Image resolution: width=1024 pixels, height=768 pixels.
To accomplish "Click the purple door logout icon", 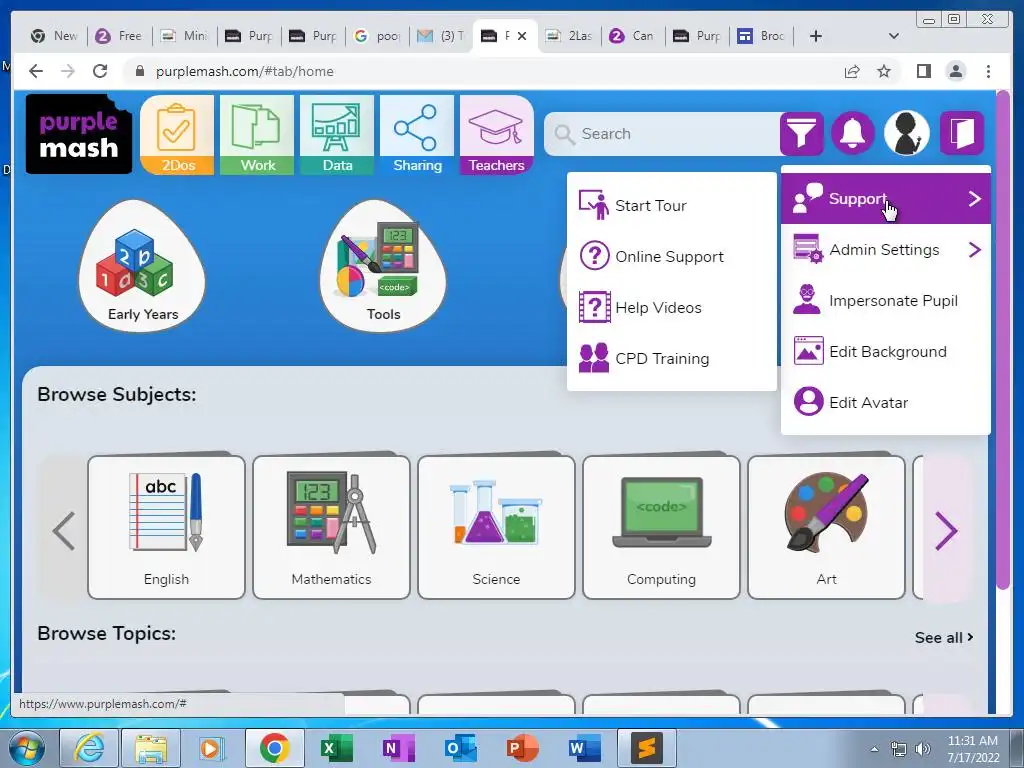I will click(962, 133).
